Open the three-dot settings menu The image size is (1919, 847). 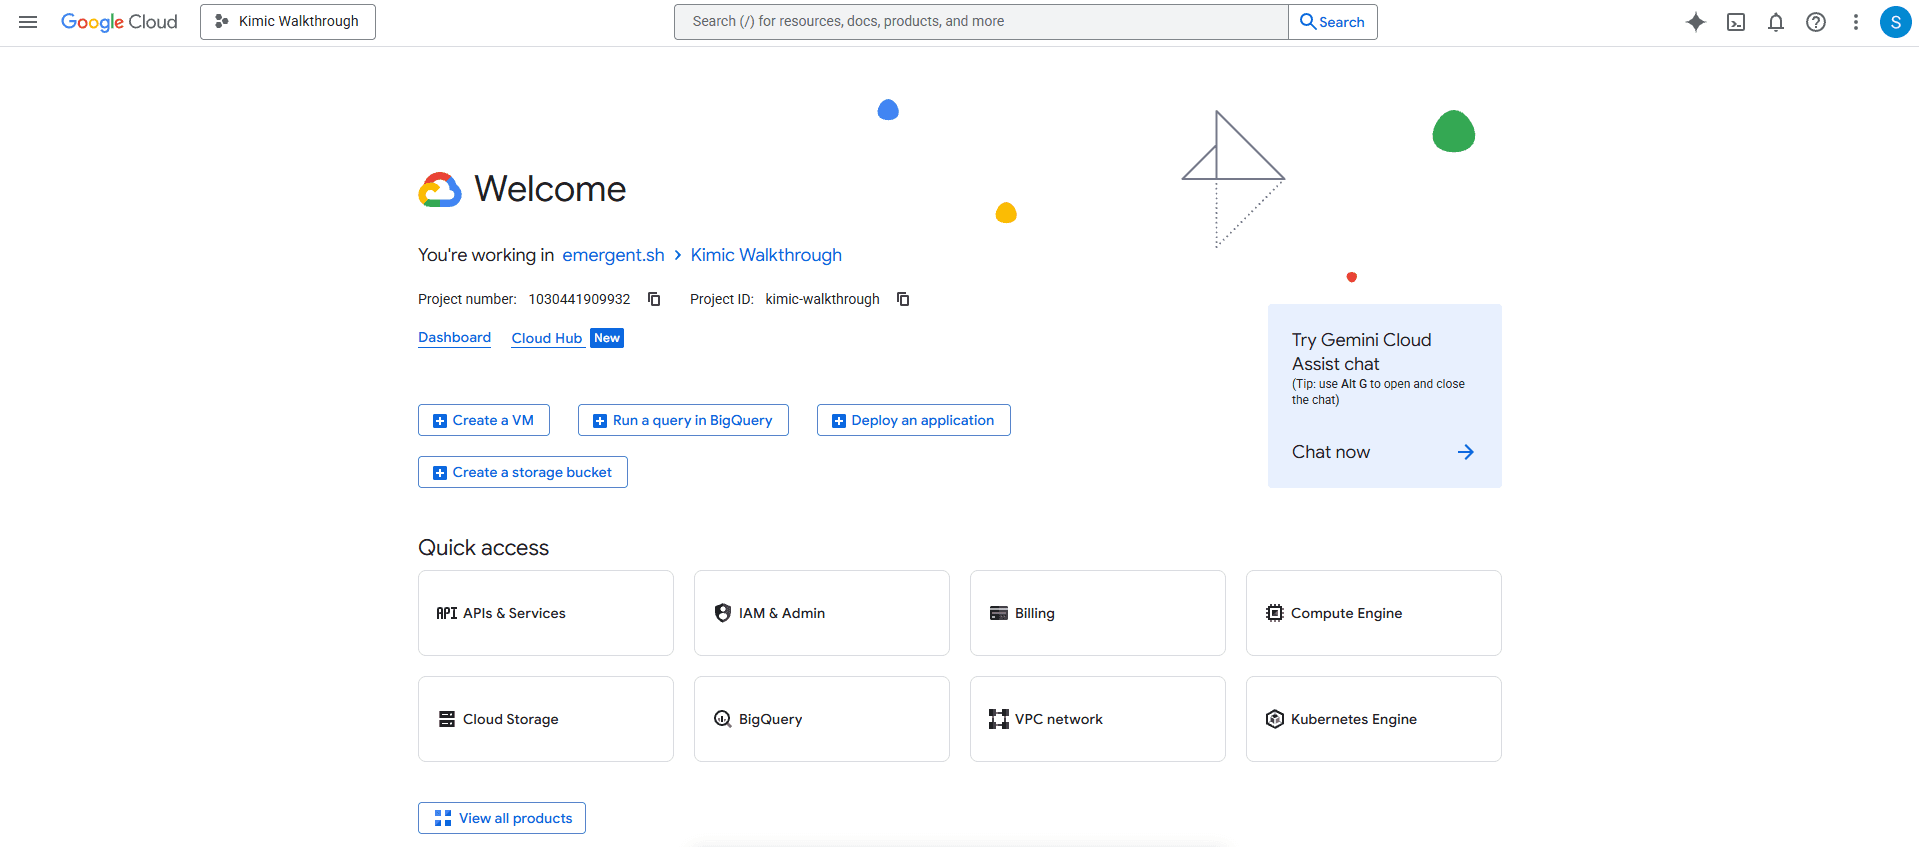1856,22
